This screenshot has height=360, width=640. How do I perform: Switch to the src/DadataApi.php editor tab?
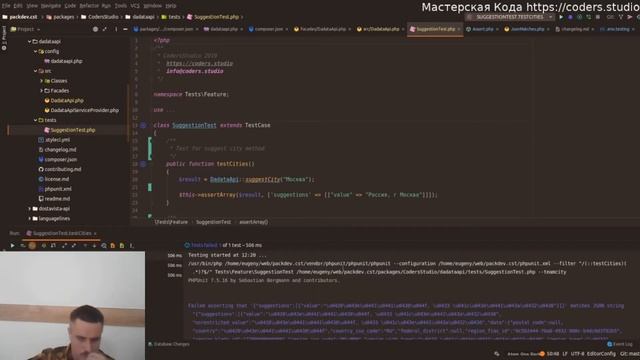(380, 29)
